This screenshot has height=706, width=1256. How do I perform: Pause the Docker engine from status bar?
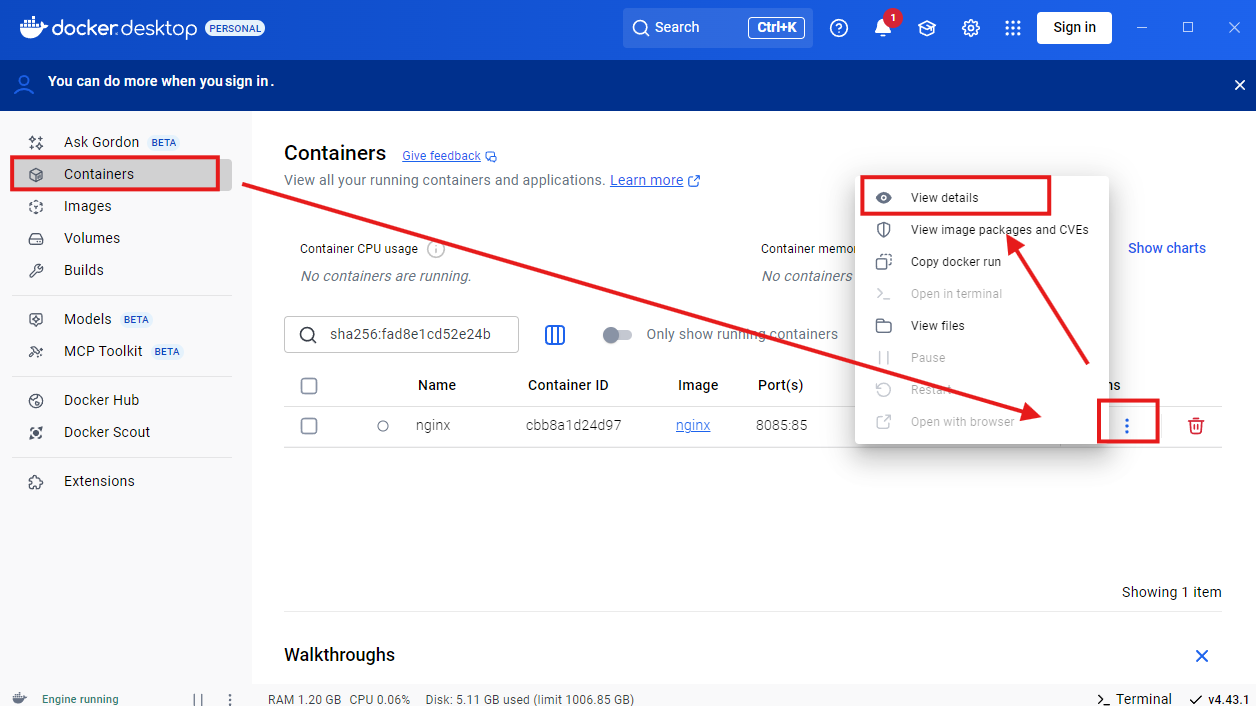[x=198, y=700]
